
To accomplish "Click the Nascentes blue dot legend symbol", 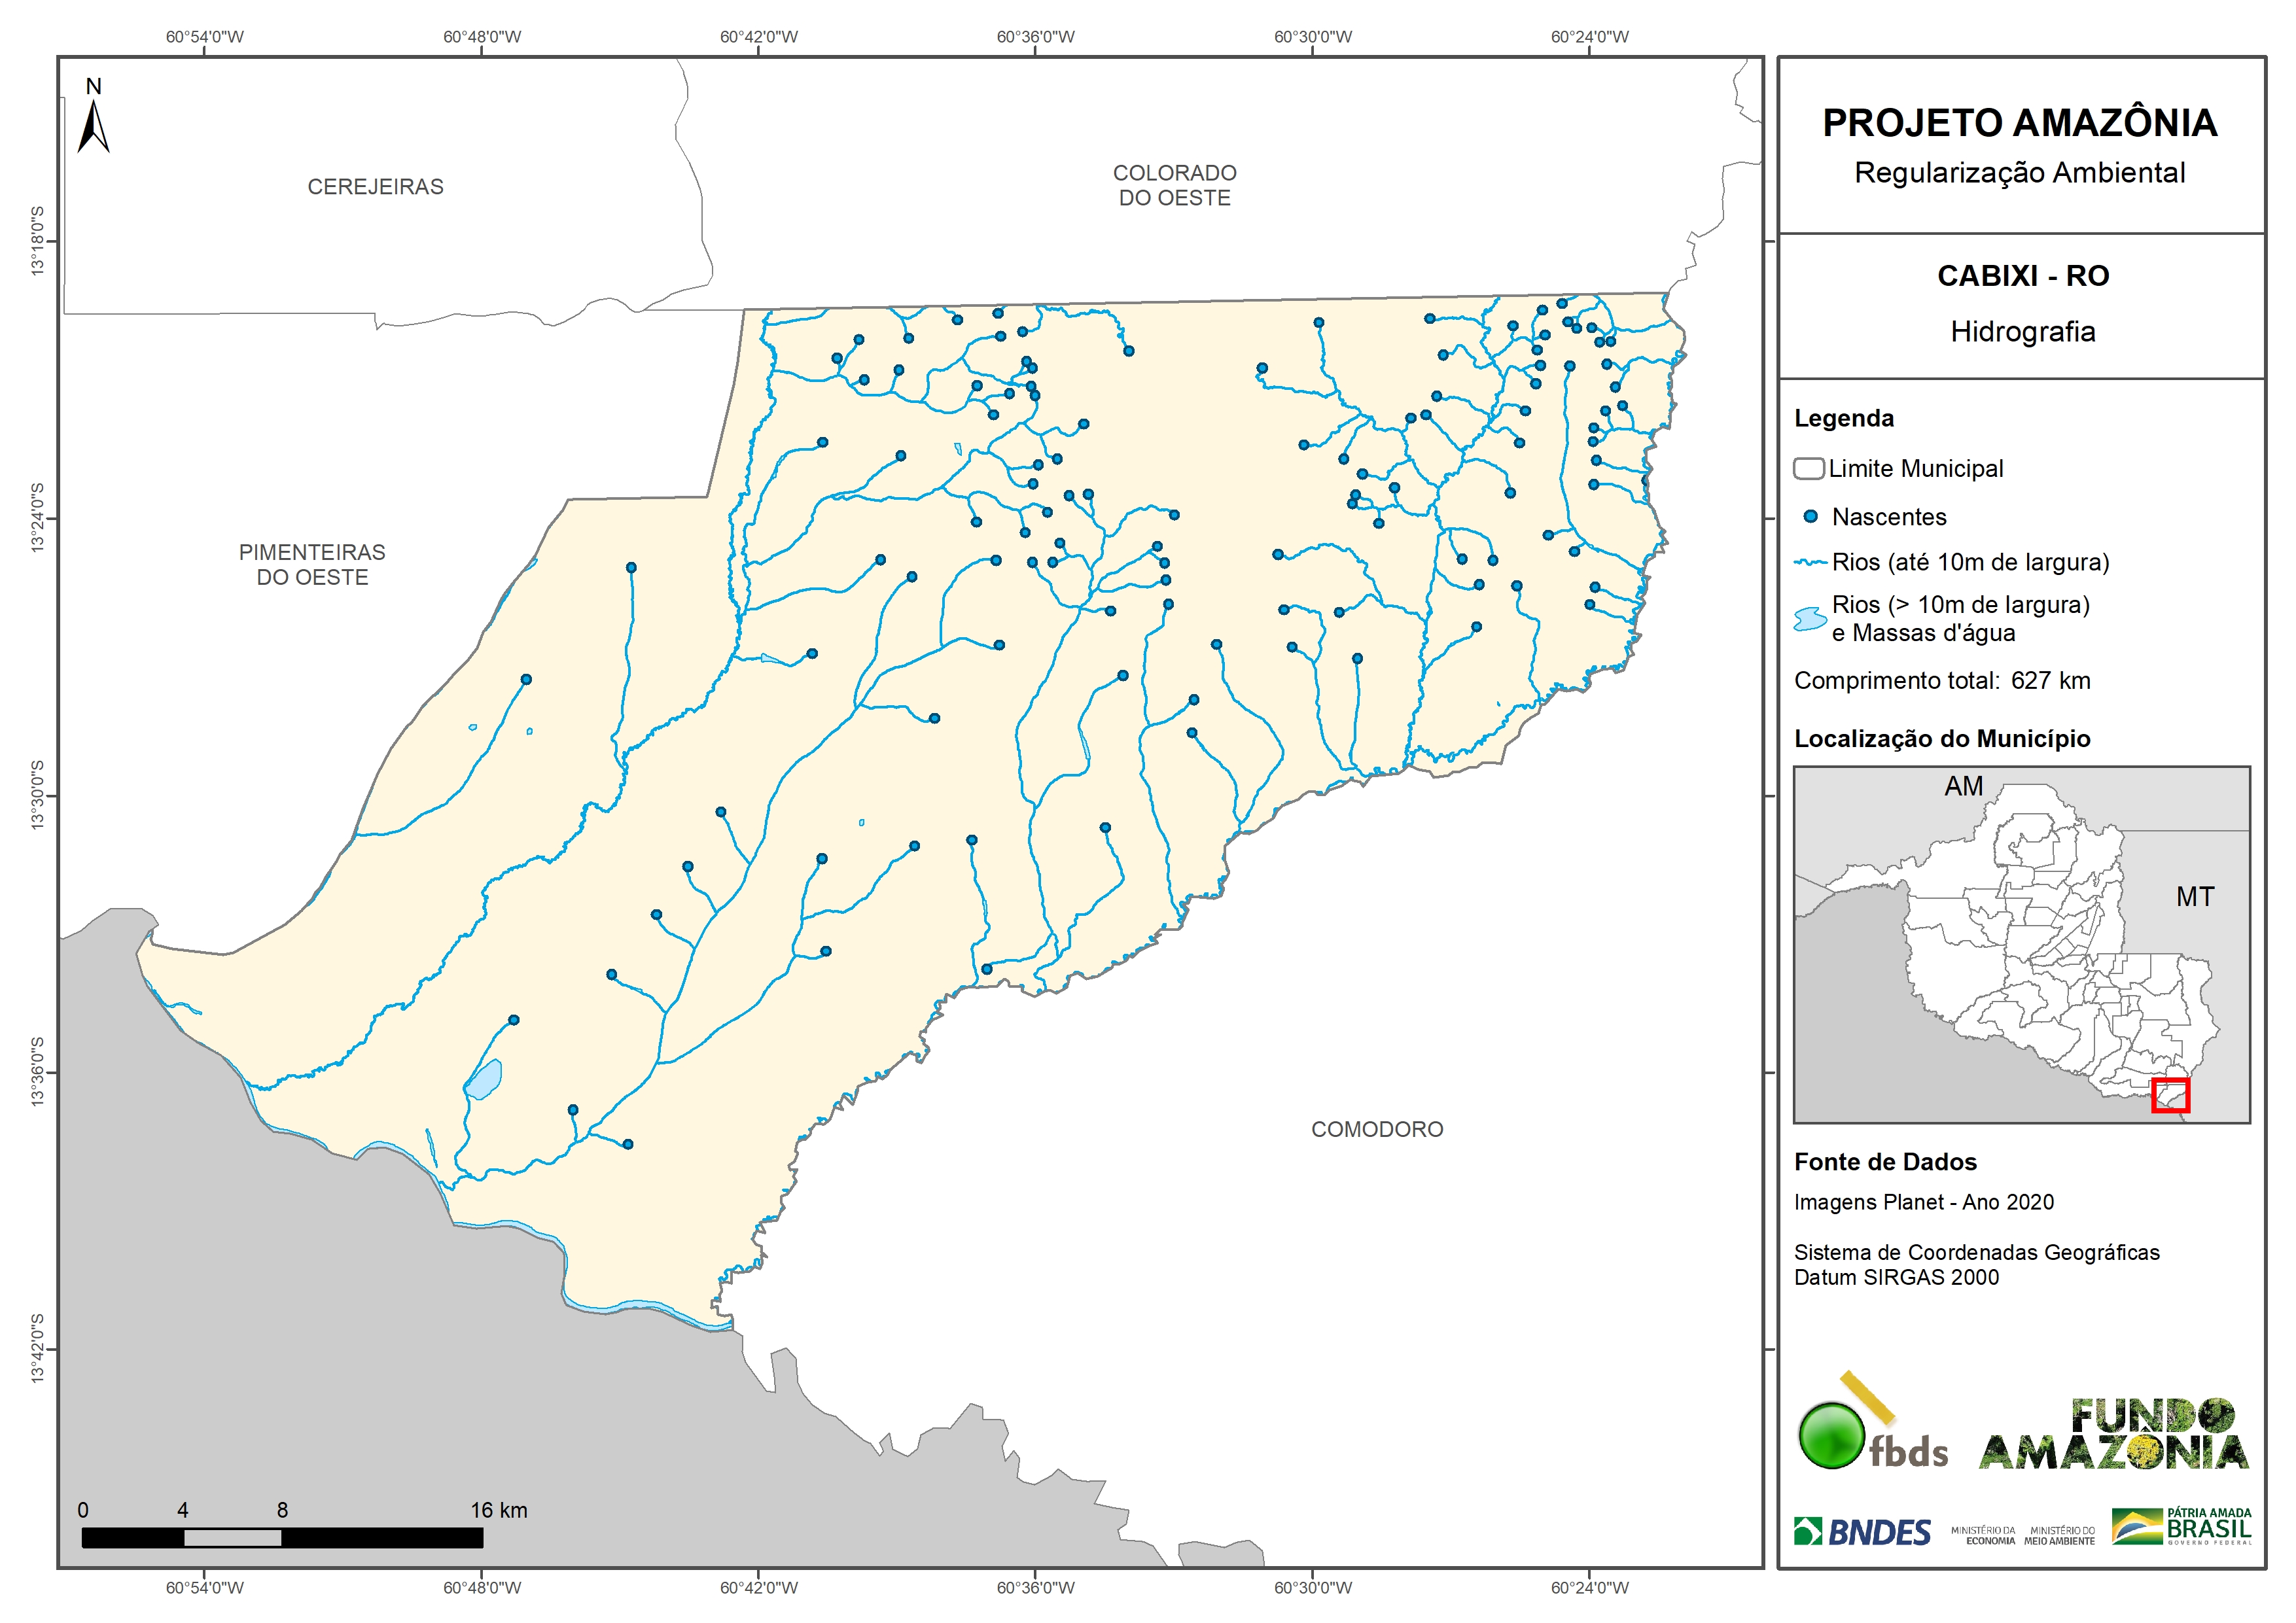I will (x=1810, y=517).
